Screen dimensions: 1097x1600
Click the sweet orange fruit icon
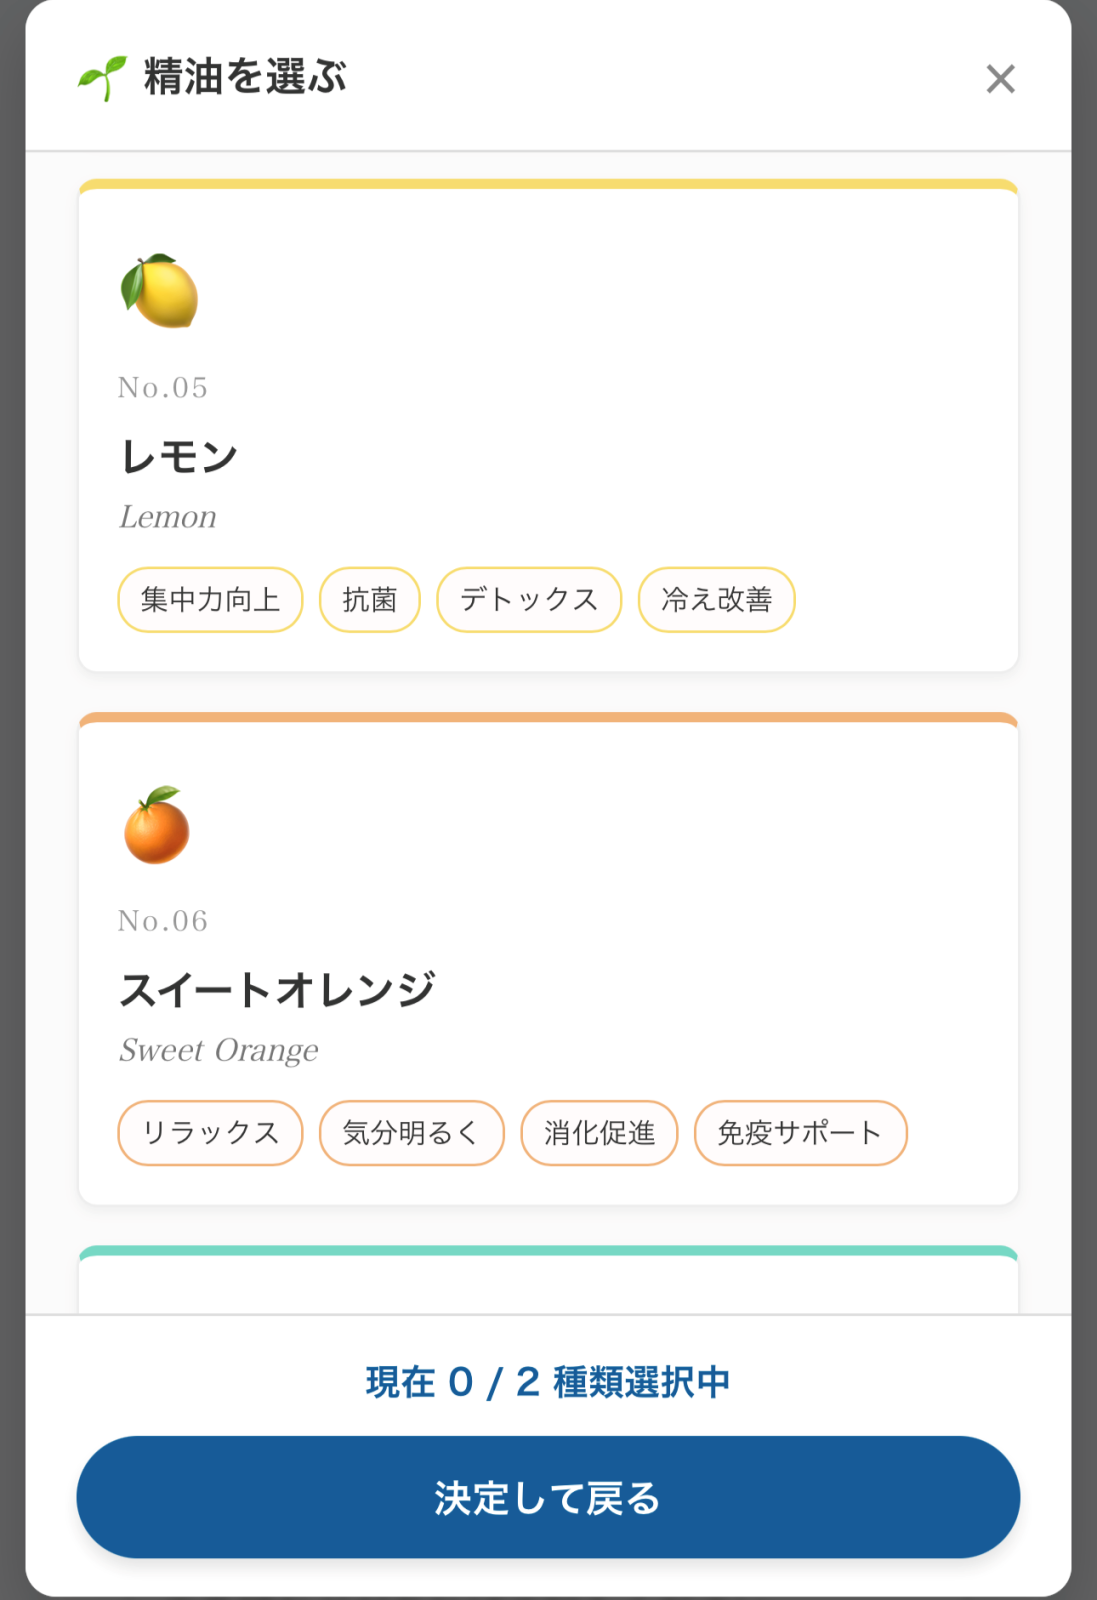click(157, 826)
